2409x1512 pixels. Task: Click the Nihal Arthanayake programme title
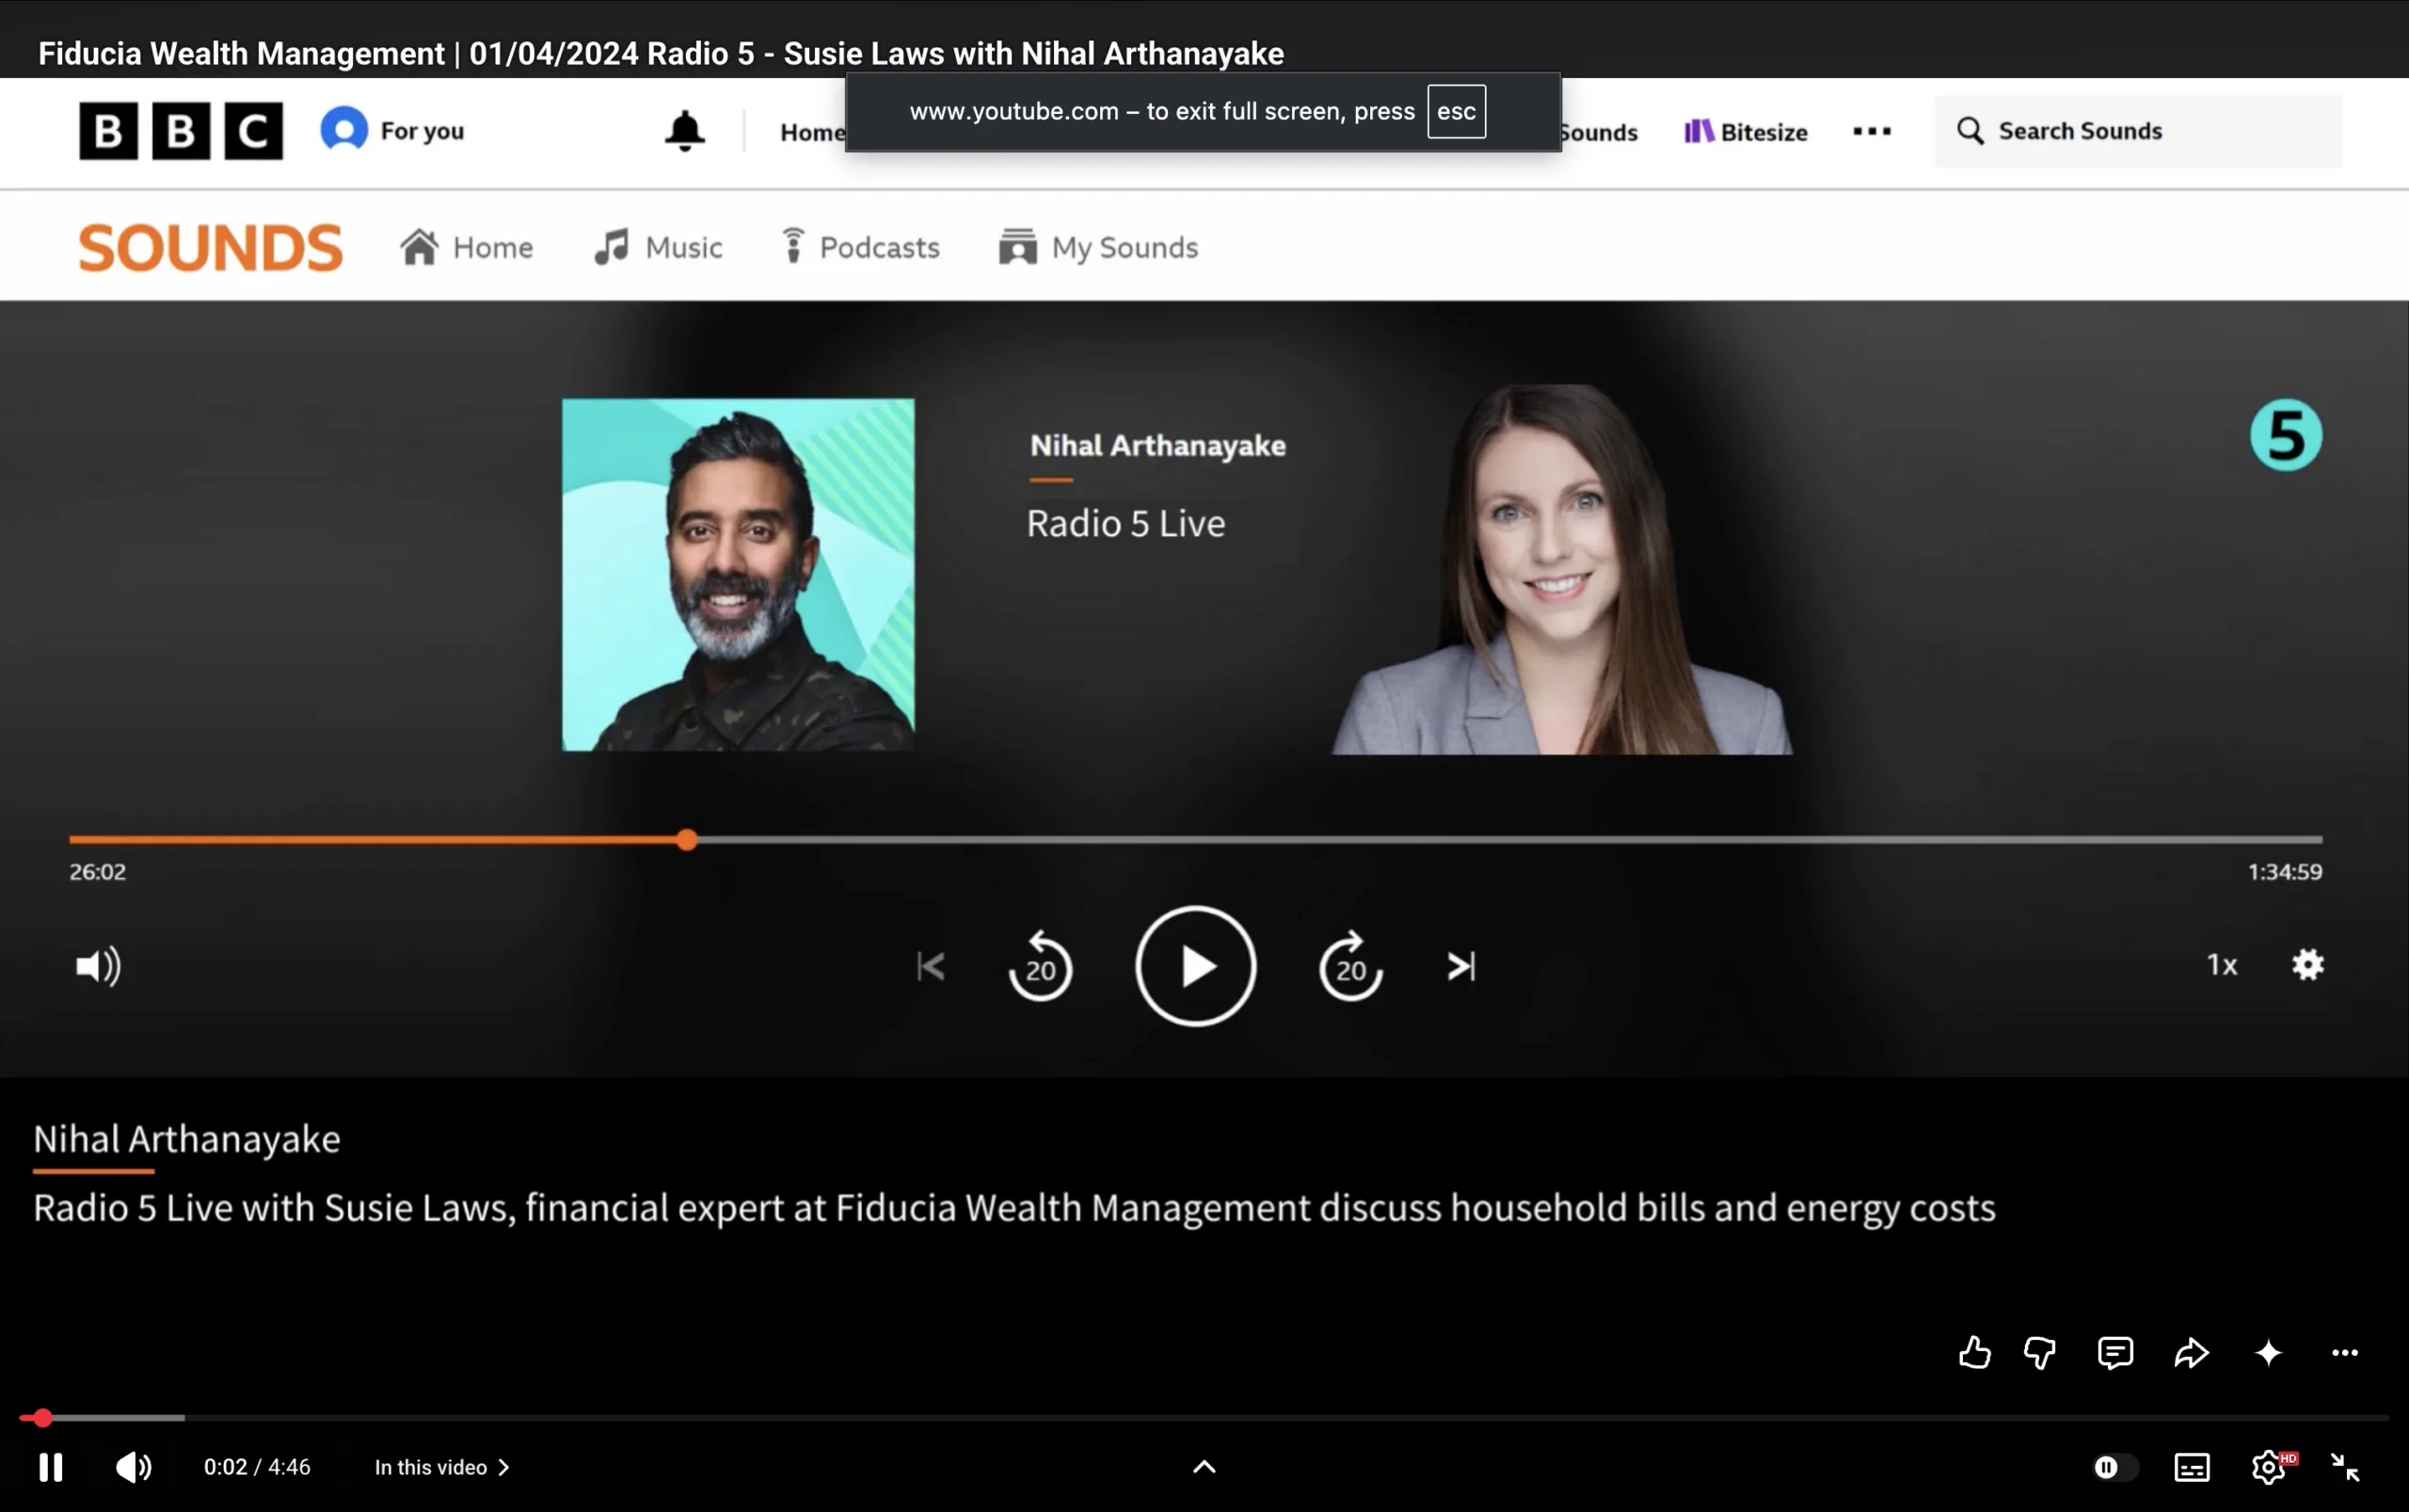(1158, 445)
